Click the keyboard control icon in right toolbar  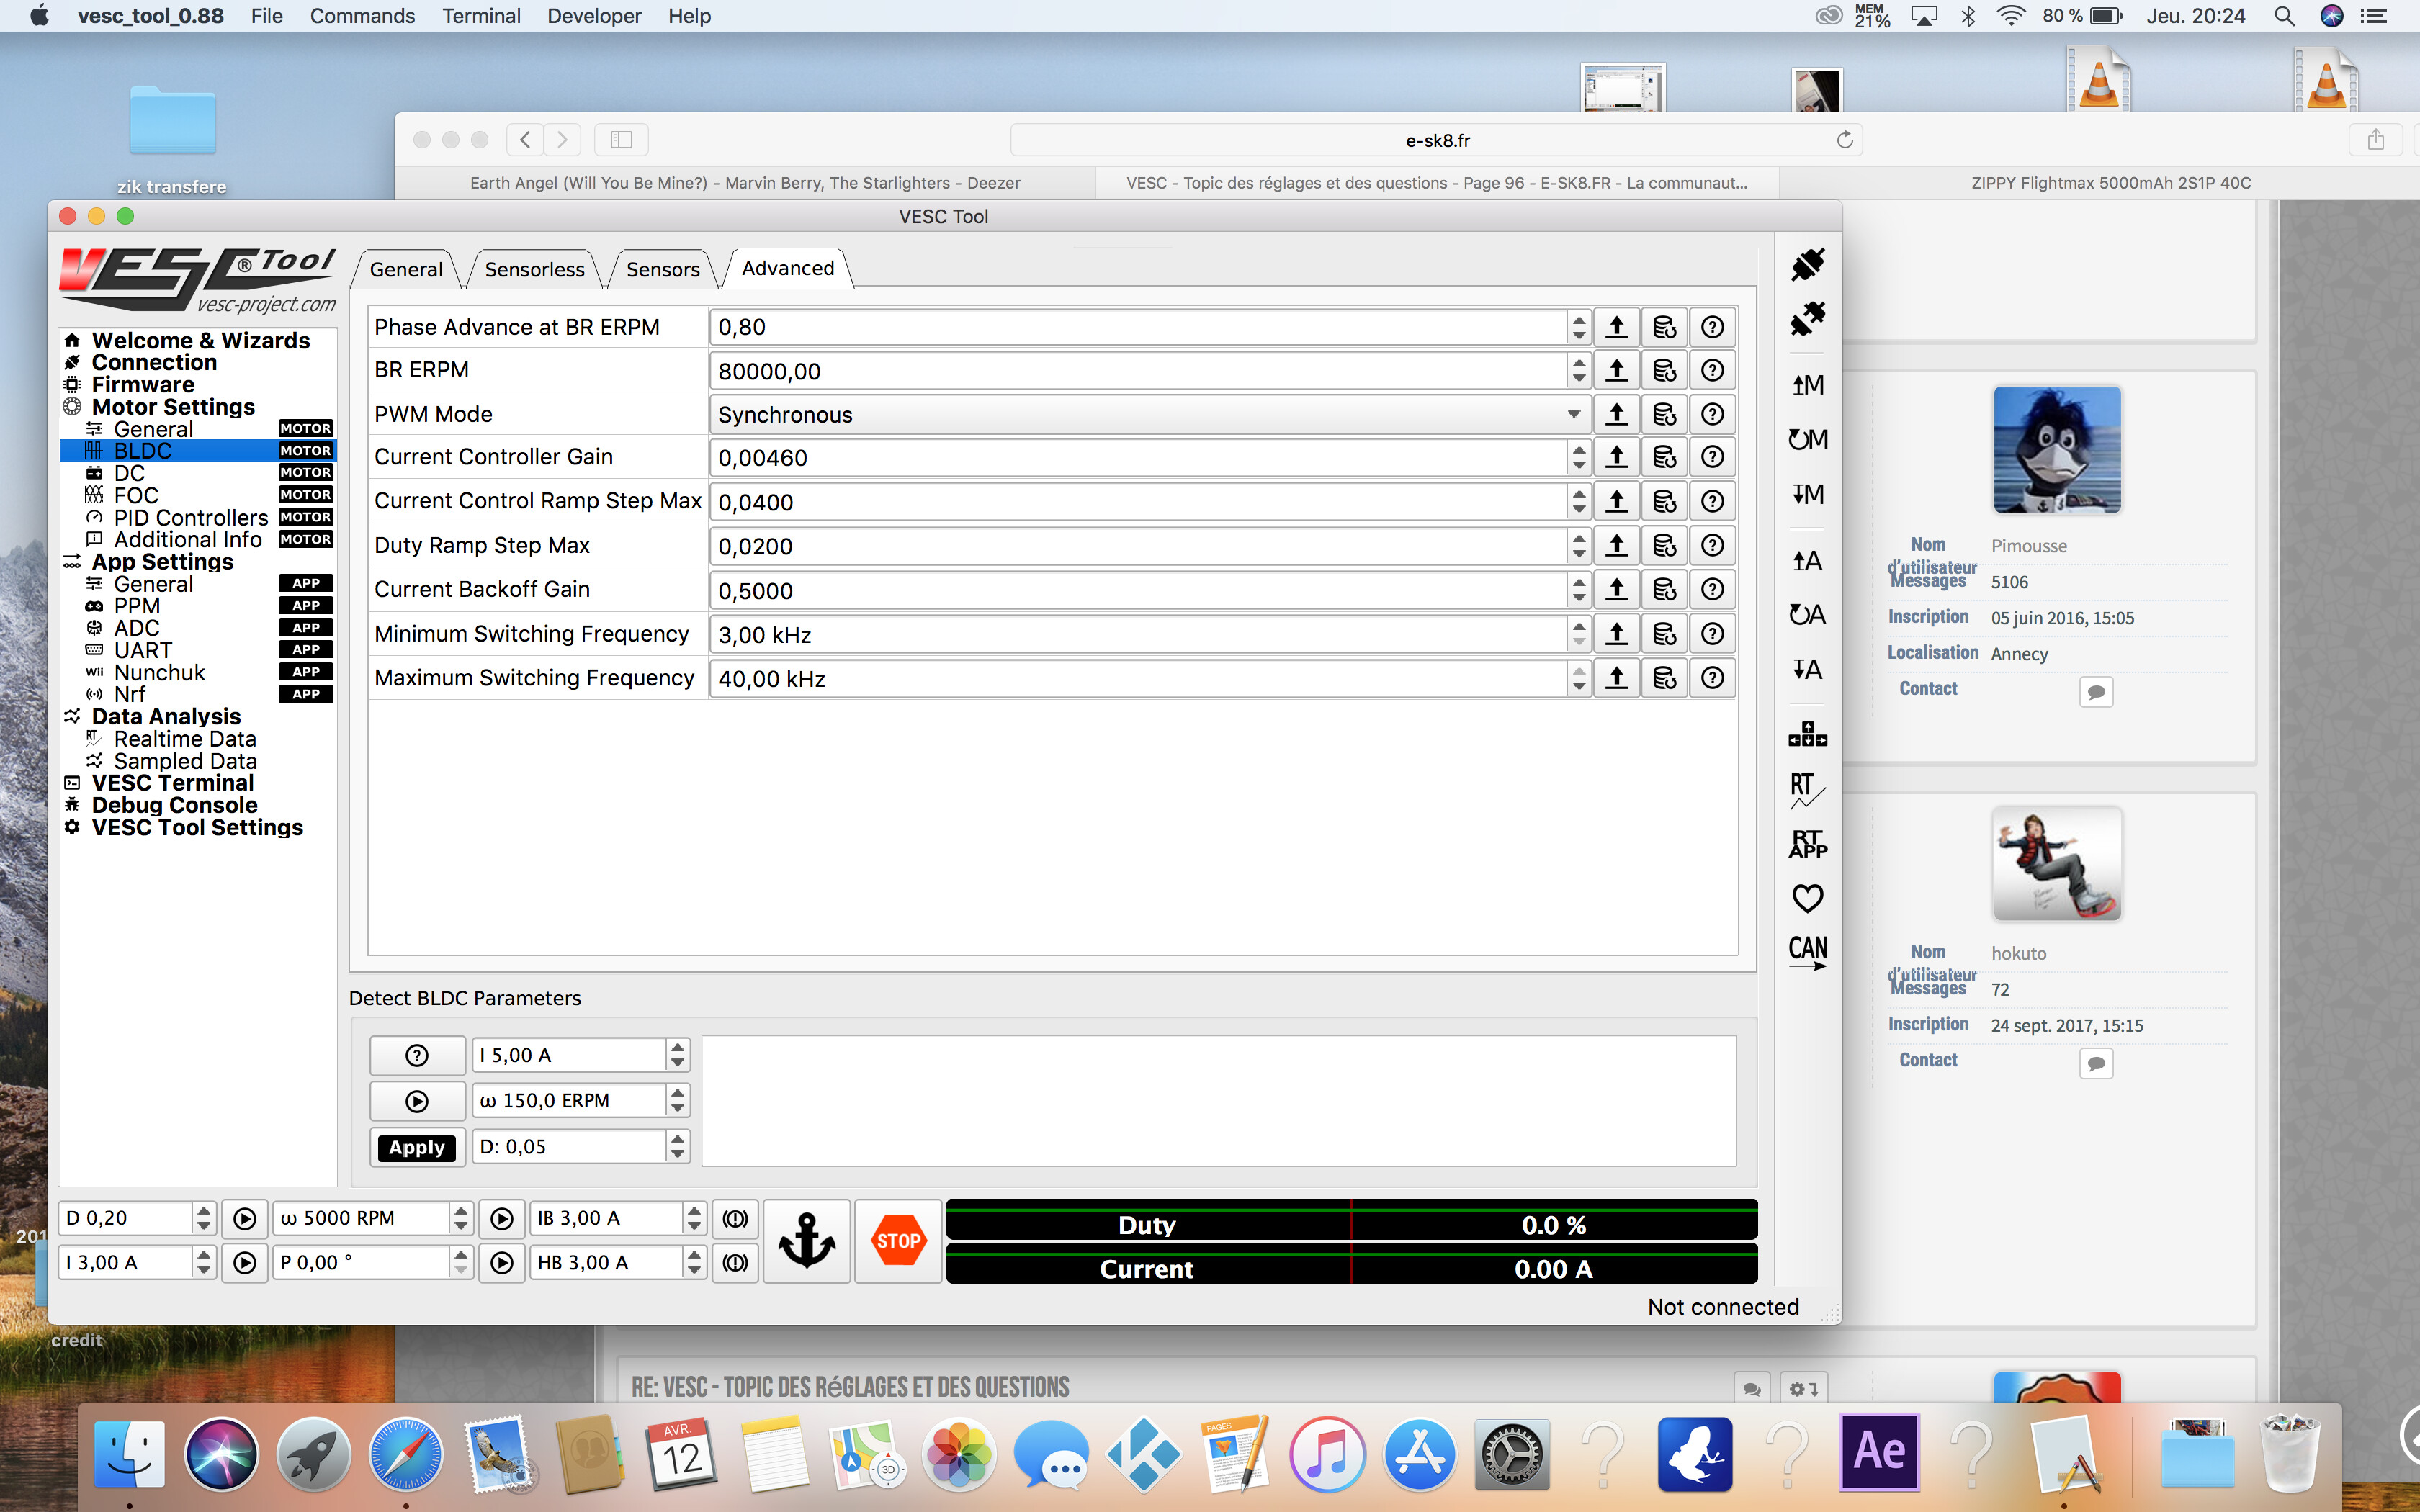click(x=1807, y=735)
